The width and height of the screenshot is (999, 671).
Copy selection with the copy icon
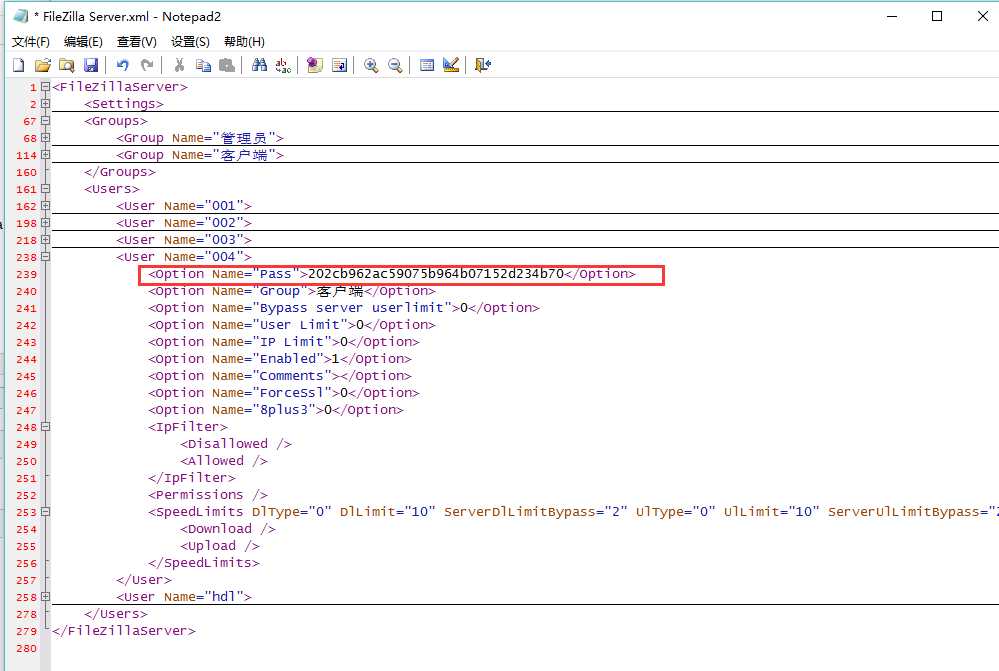click(203, 65)
